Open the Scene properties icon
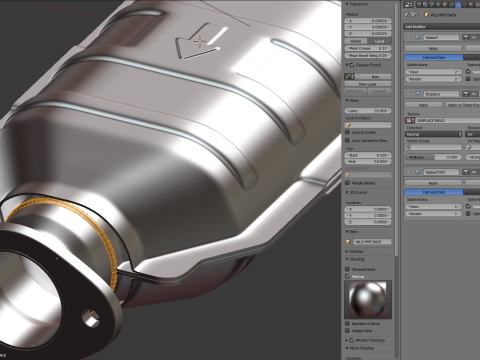This screenshot has width=480, height=360. click(x=432, y=4)
